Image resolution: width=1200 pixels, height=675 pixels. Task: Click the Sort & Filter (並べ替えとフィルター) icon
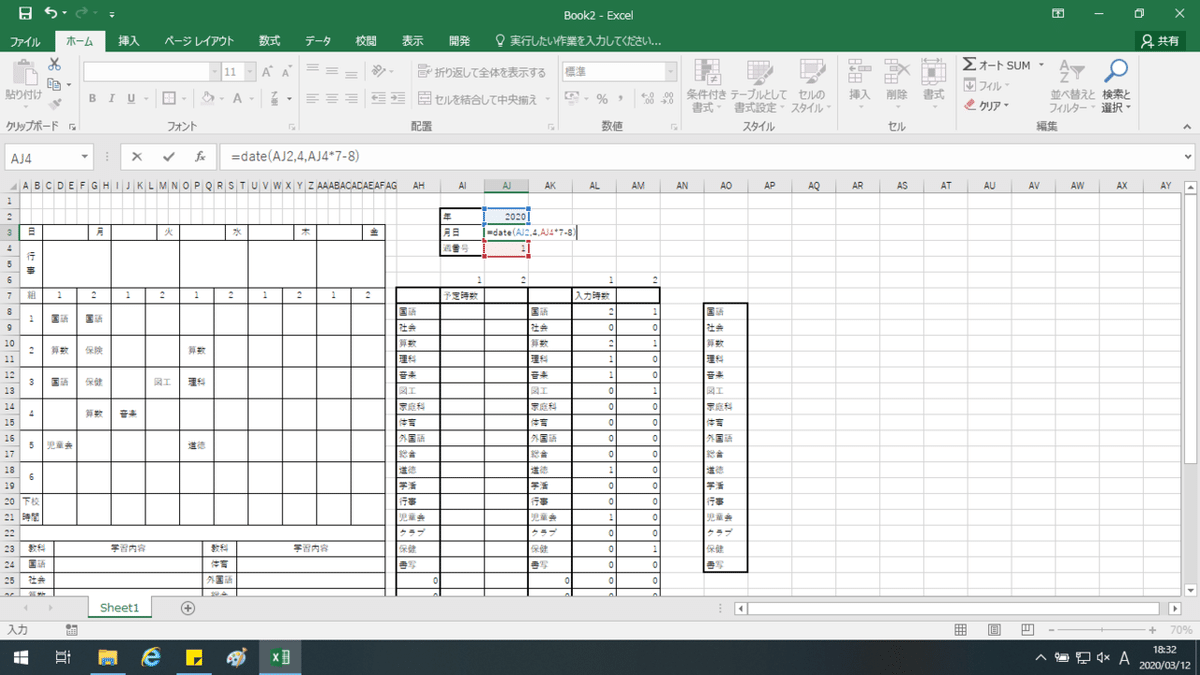[x=1072, y=86]
